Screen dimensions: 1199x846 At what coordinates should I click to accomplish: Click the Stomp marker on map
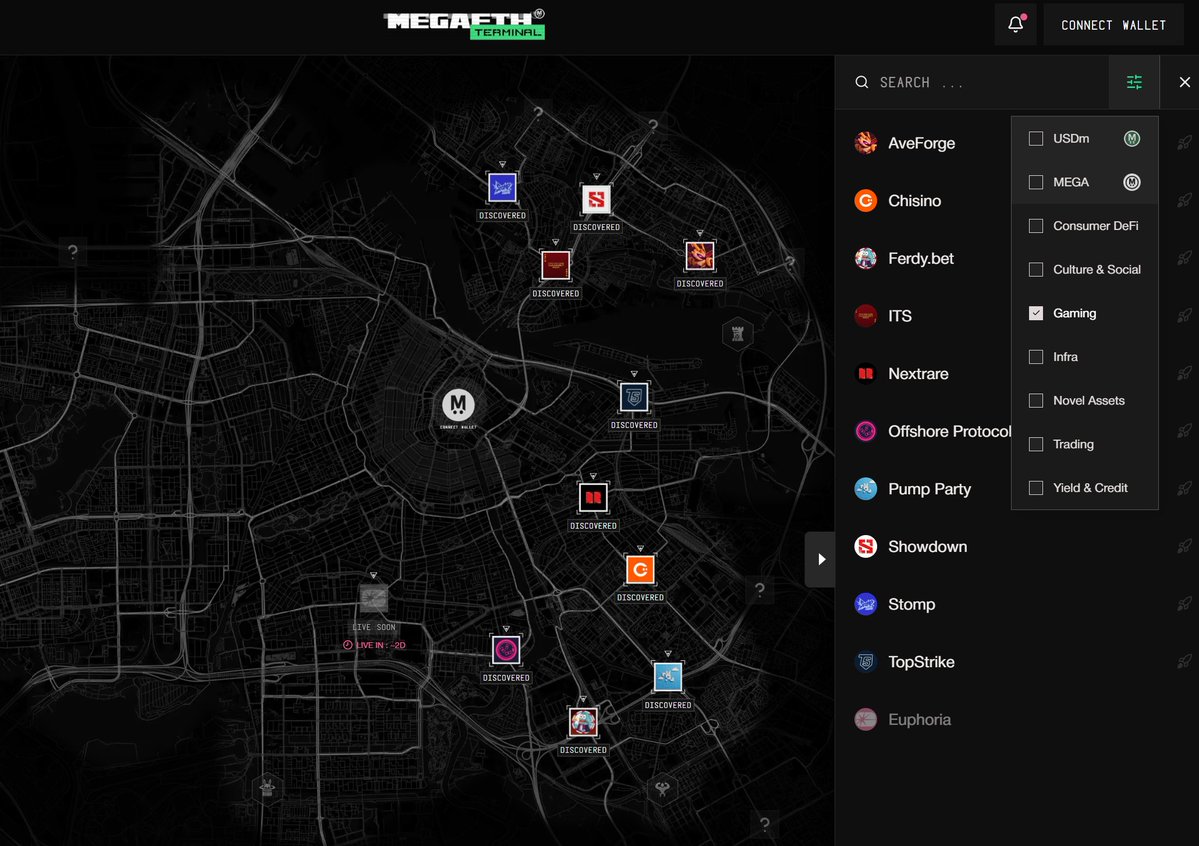502,188
